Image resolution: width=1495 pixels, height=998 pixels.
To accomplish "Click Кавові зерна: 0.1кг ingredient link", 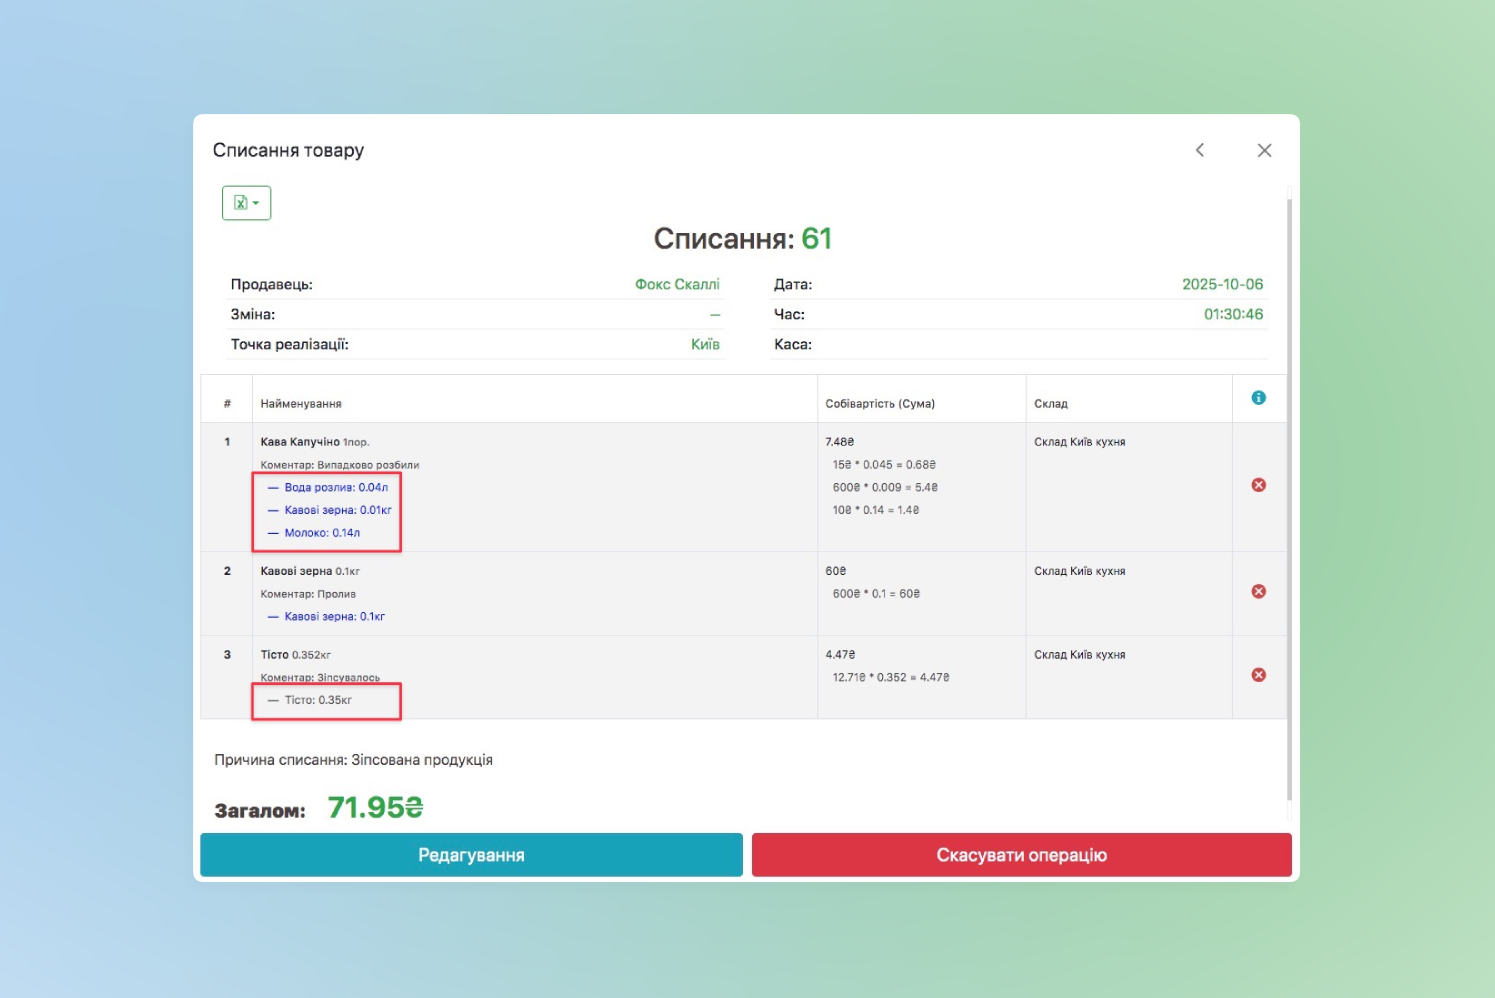I will pyautogui.click(x=334, y=617).
